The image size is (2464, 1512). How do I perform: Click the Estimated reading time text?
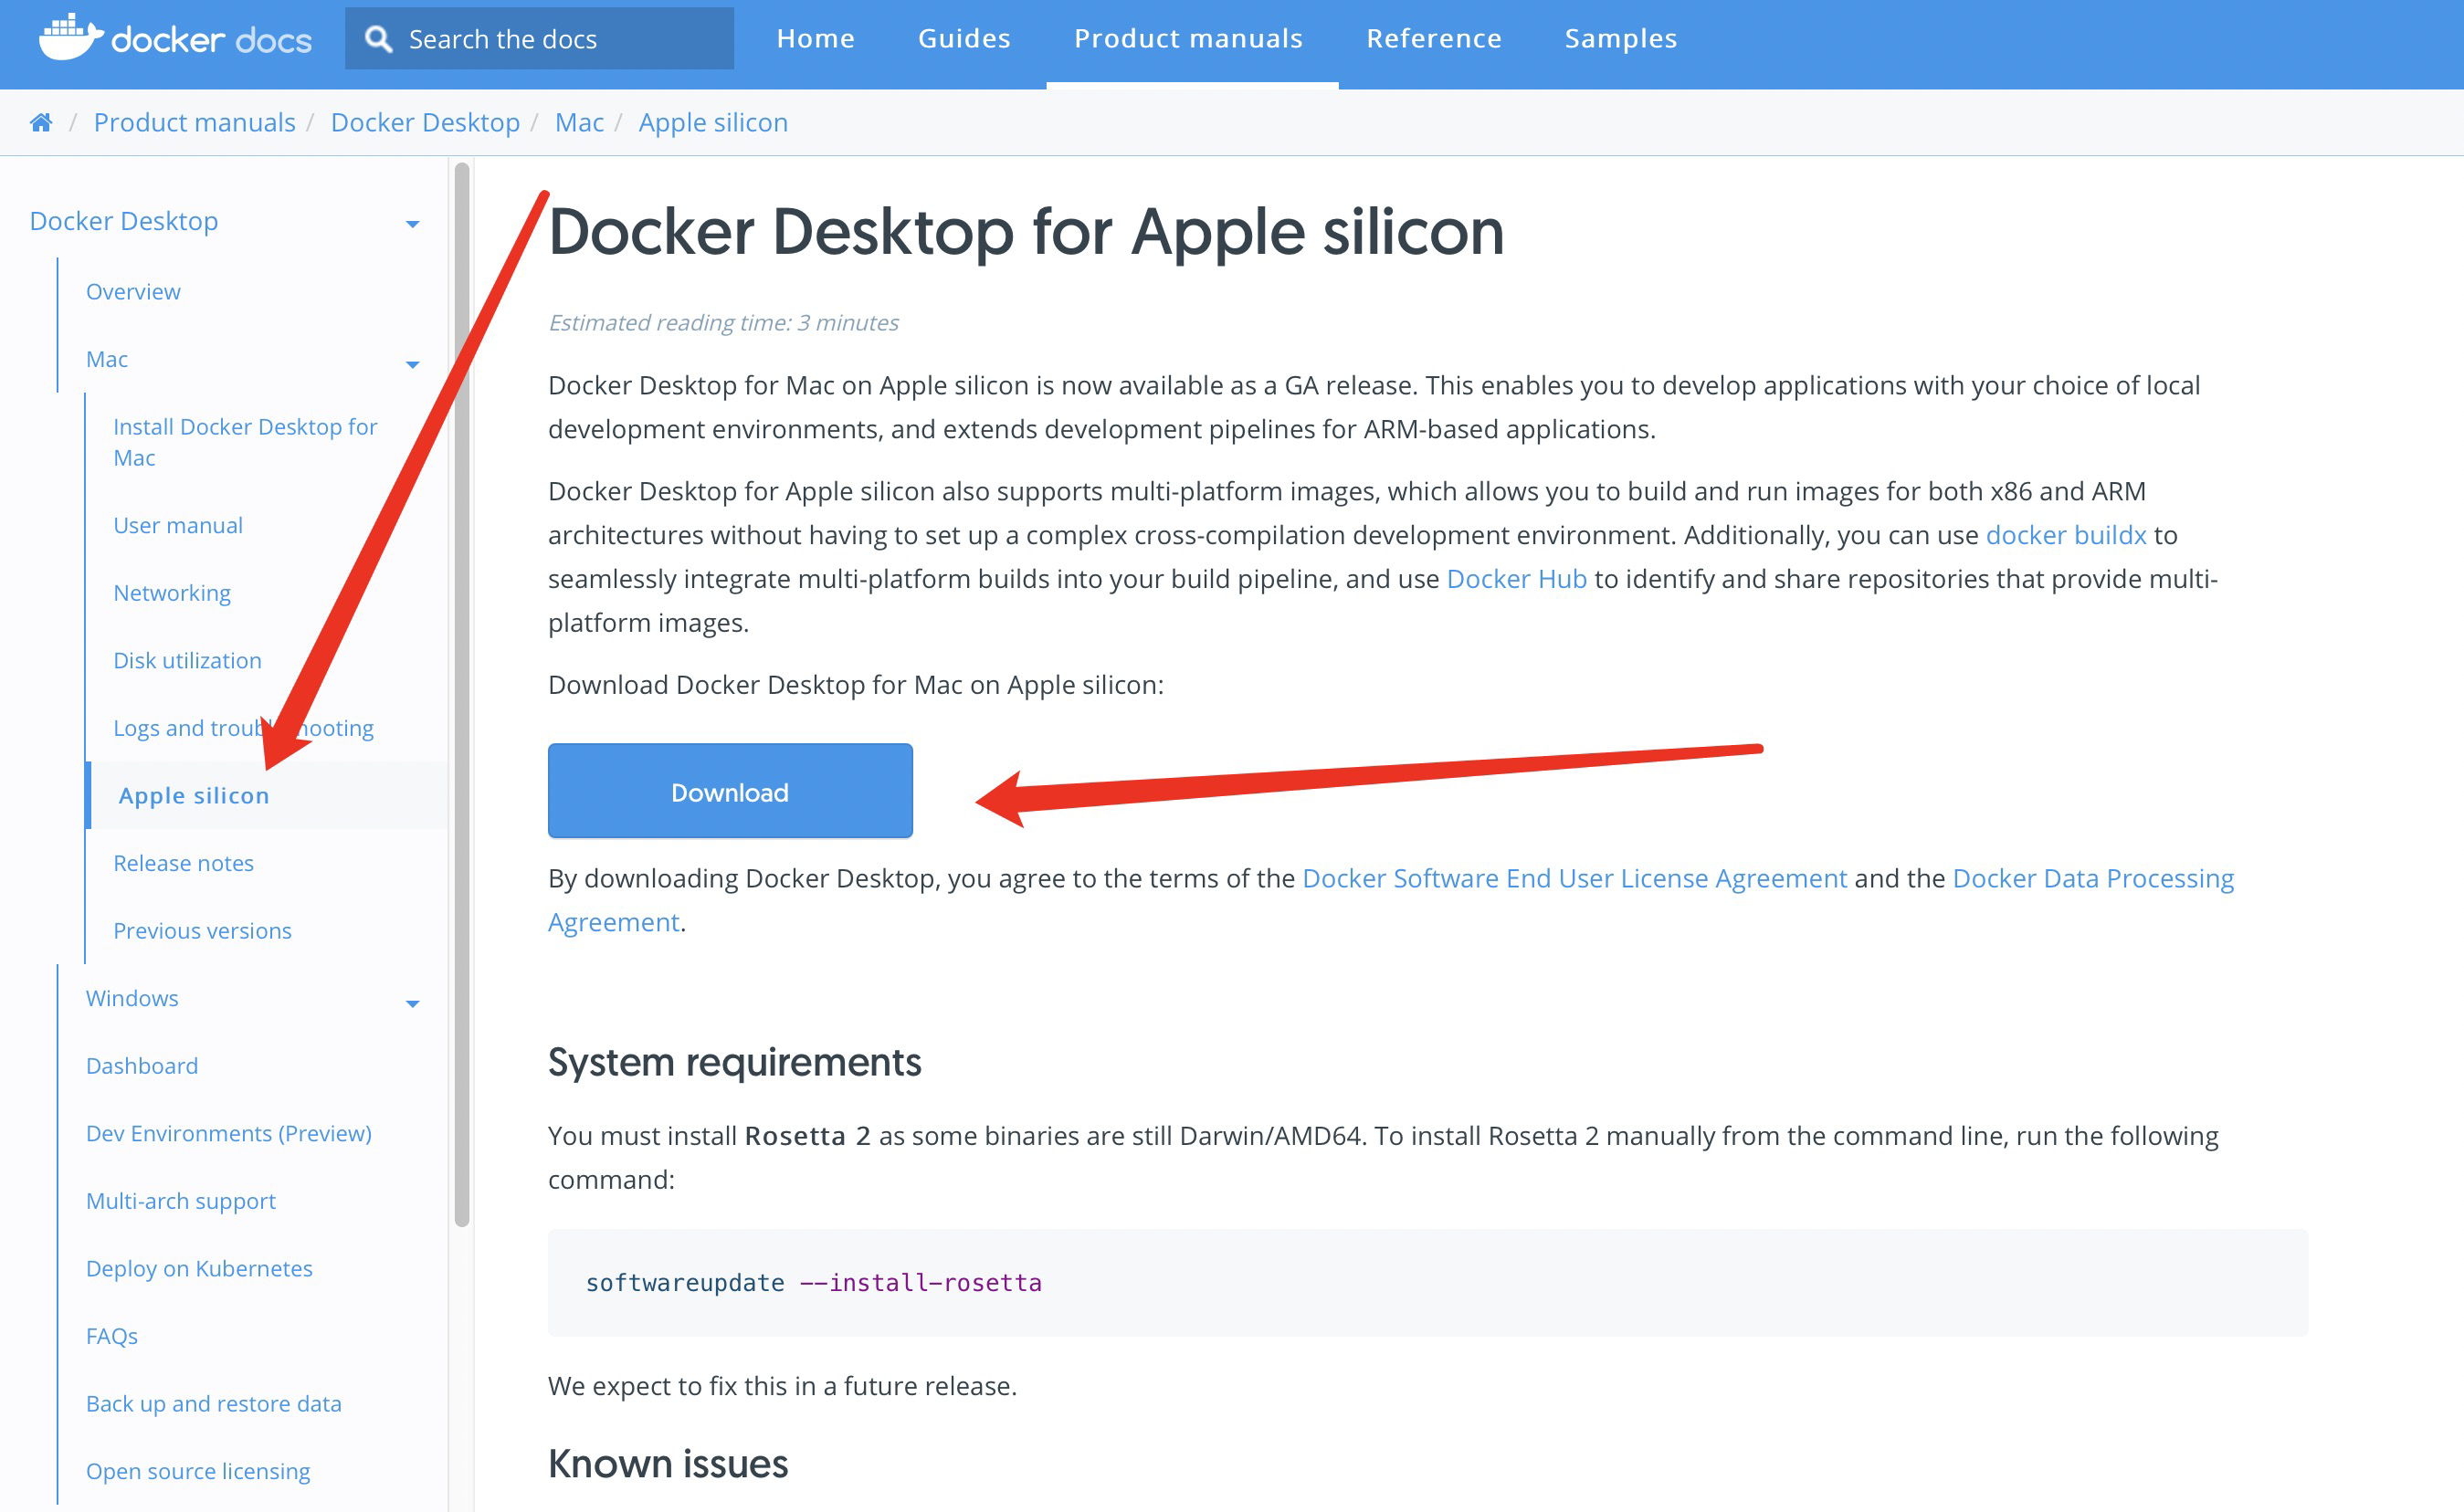[723, 322]
